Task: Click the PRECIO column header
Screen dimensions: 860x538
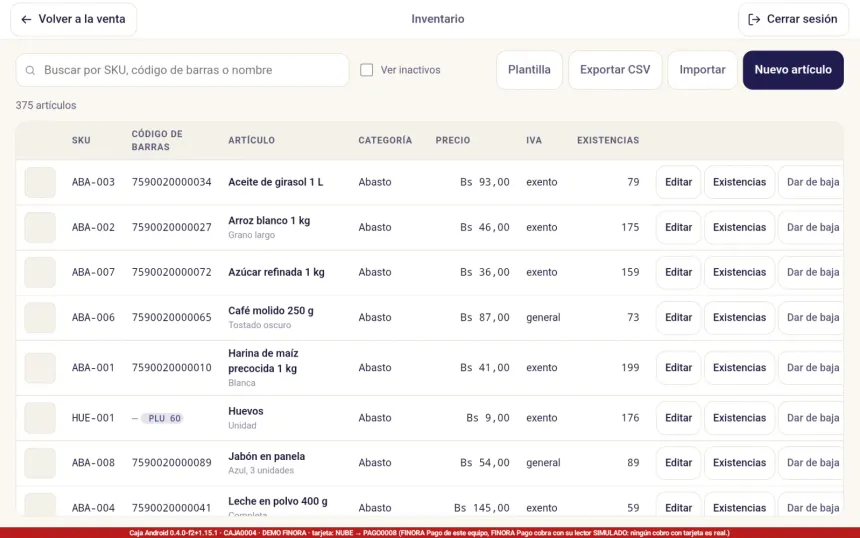Action: click(x=452, y=140)
